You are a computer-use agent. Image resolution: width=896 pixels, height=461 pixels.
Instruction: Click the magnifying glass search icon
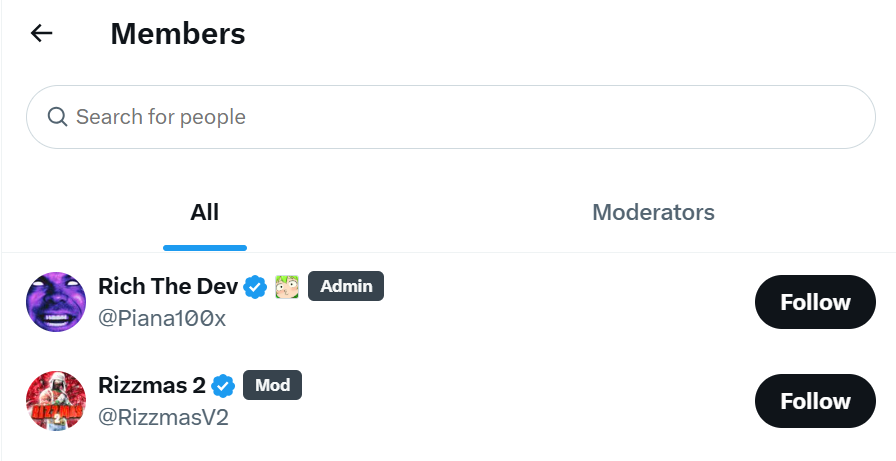pos(57,117)
